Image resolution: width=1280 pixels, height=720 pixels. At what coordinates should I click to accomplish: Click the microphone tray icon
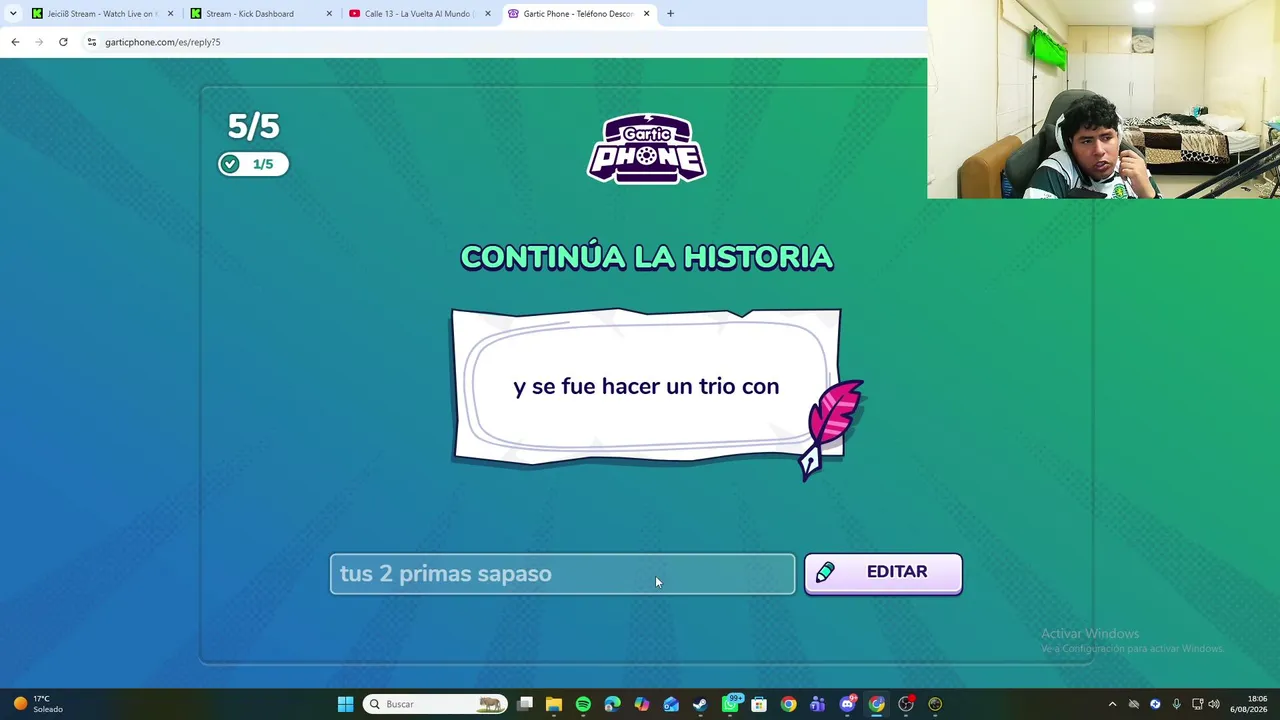pyautogui.click(x=1176, y=704)
